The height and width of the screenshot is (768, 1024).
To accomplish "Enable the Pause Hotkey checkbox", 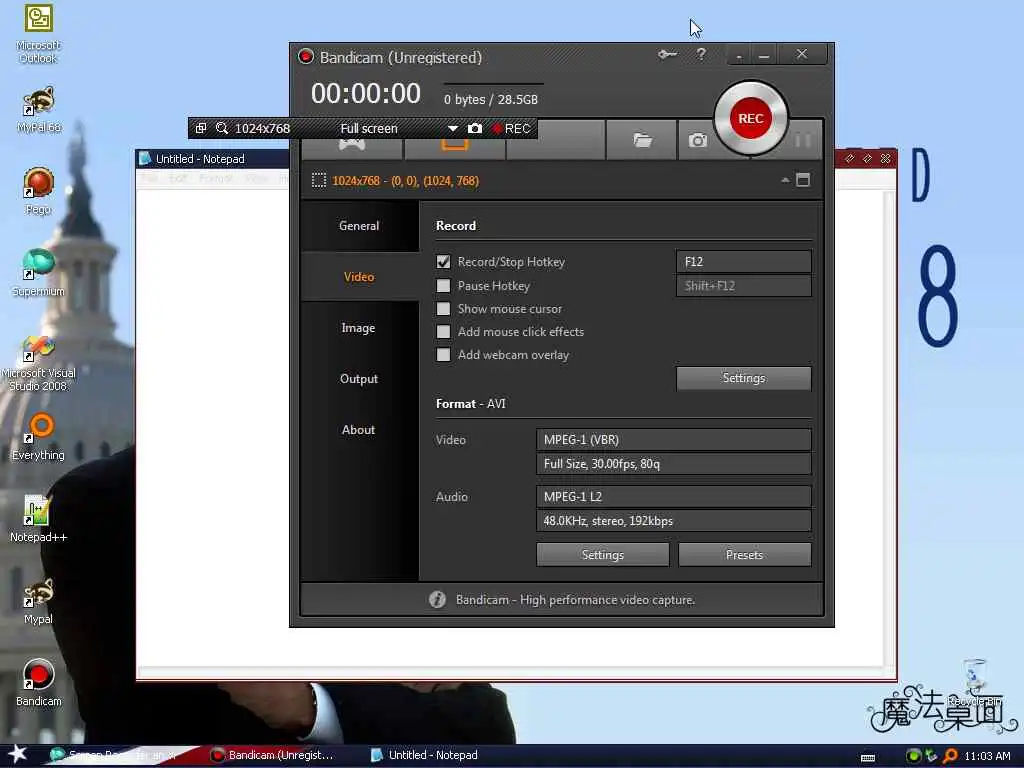I will pyautogui.click(x=443, y=285).
